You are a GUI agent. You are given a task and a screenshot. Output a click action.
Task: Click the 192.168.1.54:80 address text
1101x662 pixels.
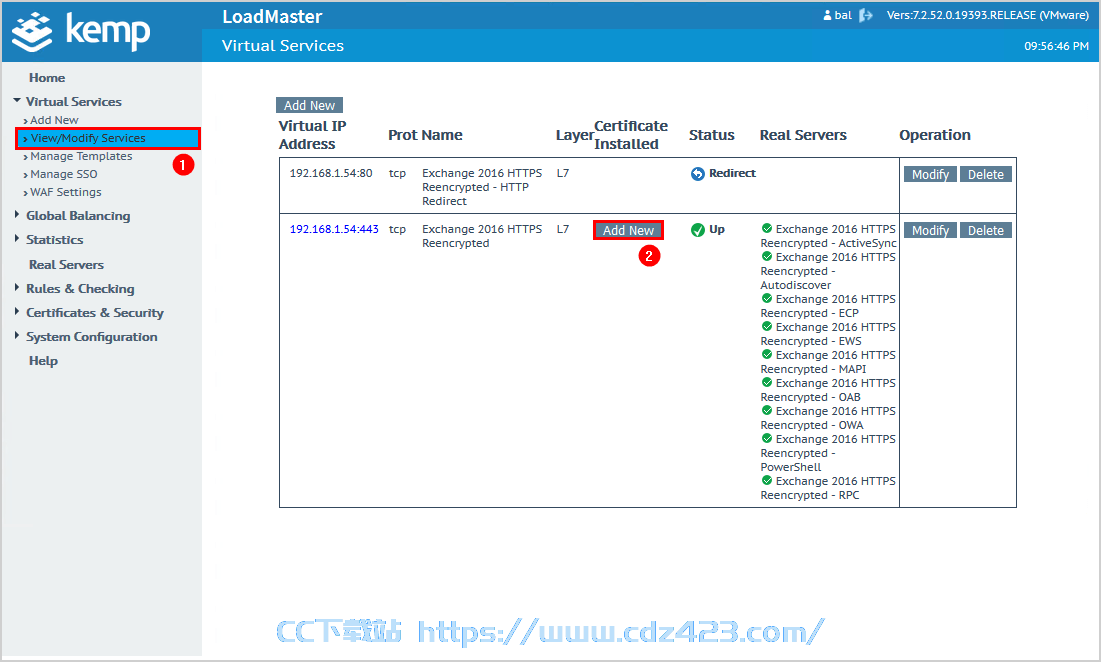coord(331,173)
